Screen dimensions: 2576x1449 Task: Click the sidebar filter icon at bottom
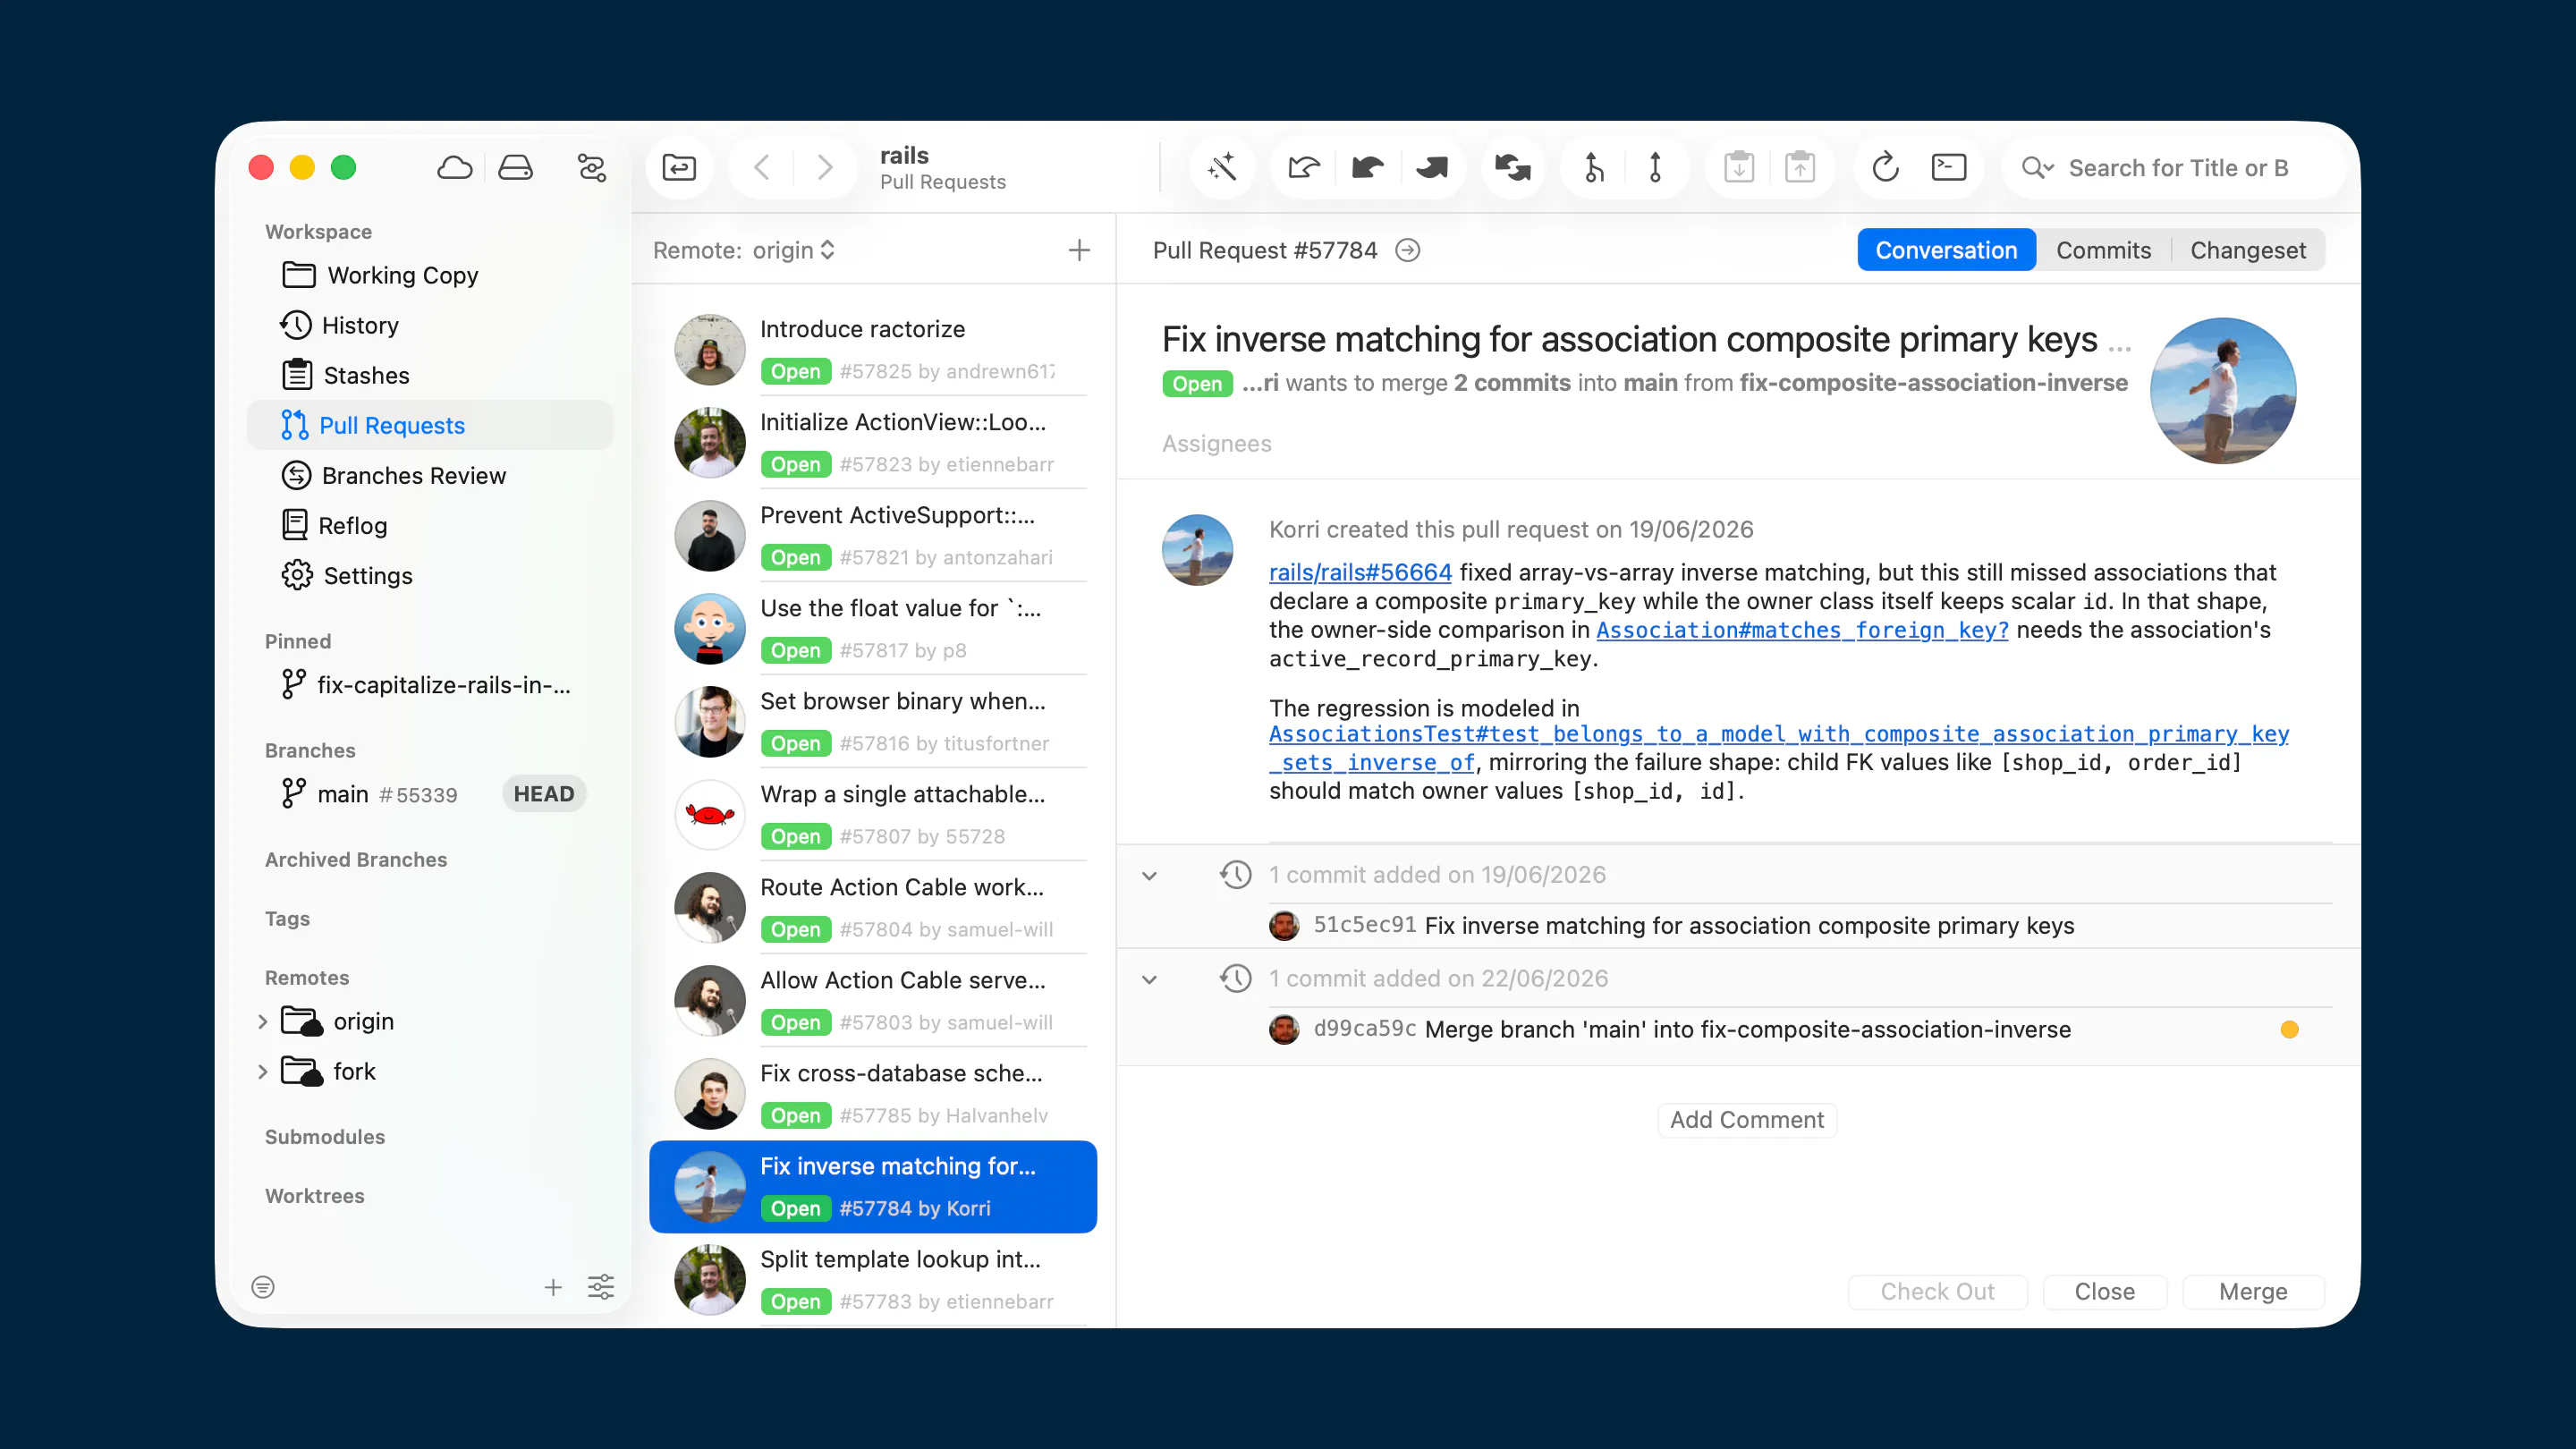(x=263, y=1287)
